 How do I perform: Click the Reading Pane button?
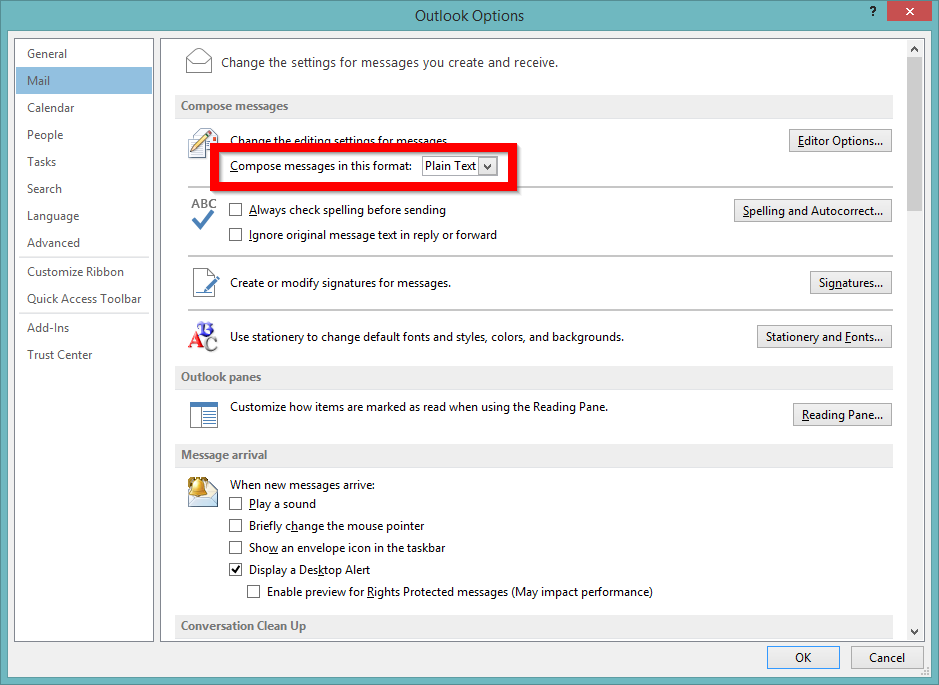point(842,414)
